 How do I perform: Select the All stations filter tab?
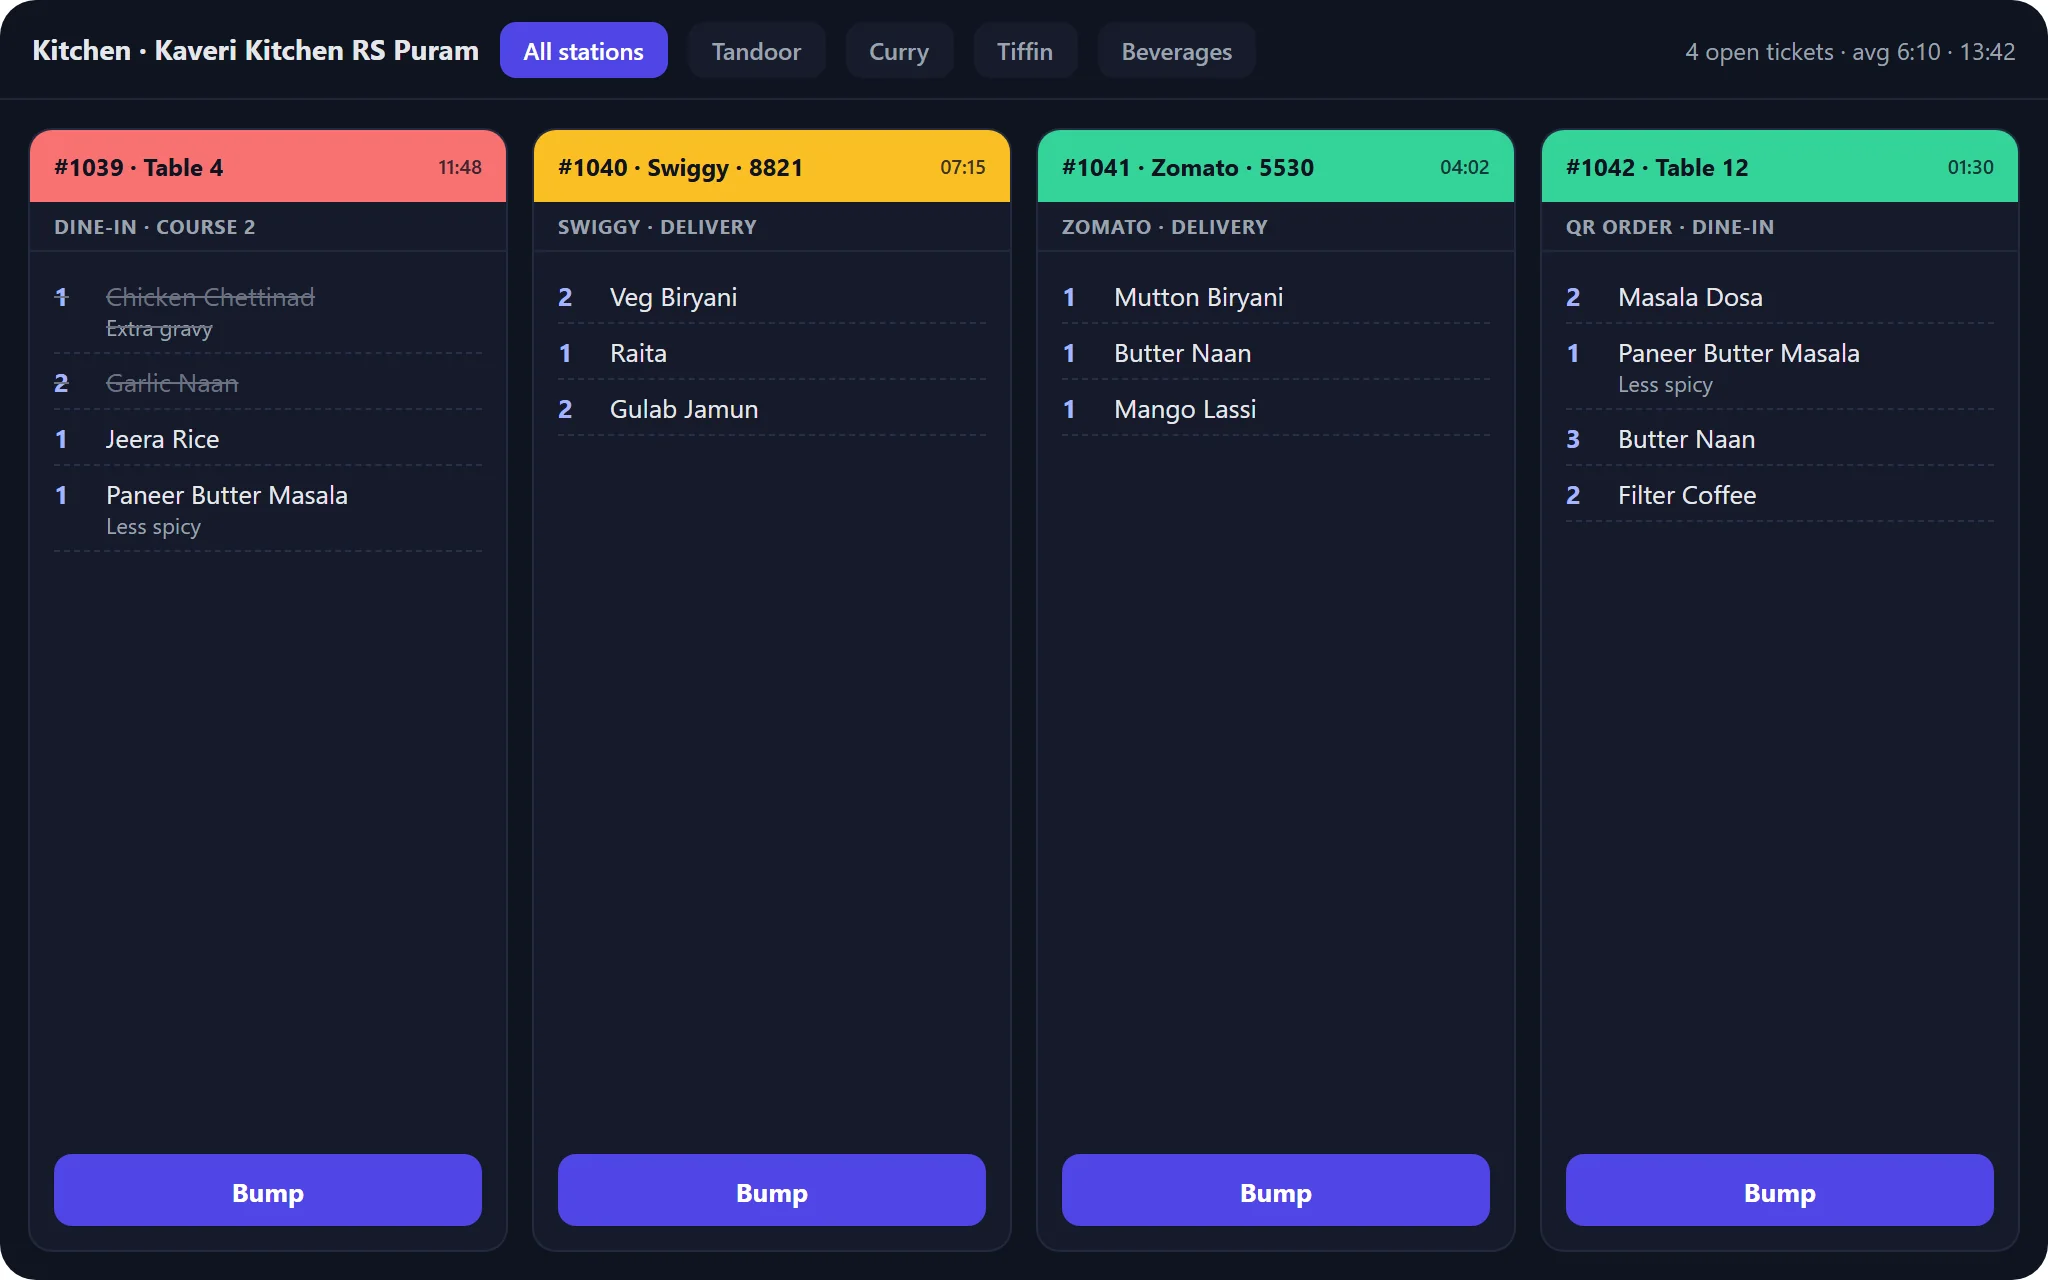pyautogui.click(x=583, y=51)
